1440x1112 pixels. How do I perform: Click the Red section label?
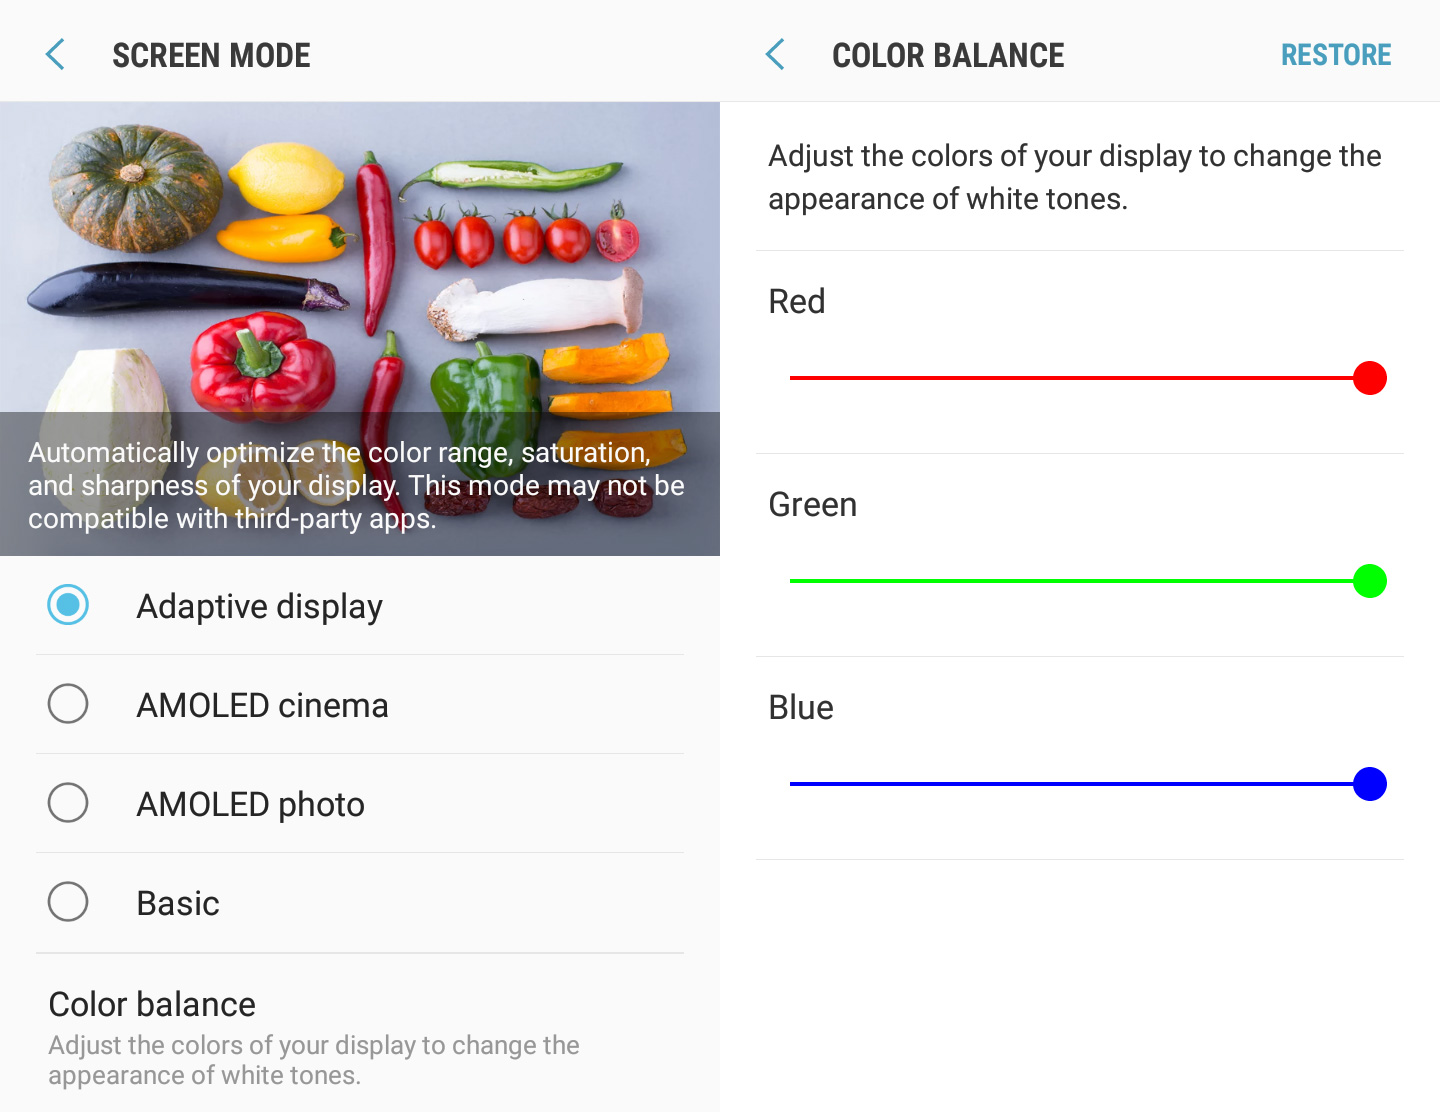coord(796,301)
